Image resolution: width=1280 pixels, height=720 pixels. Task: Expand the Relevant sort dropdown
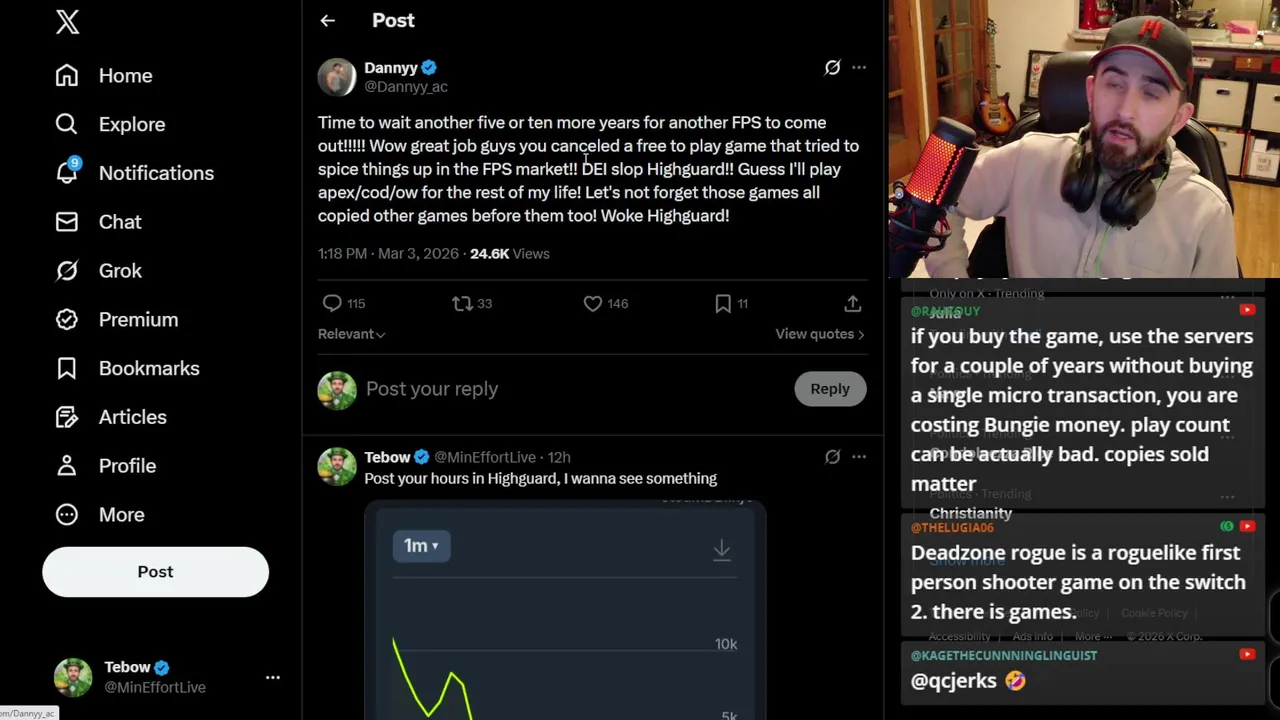coord(351,334)
